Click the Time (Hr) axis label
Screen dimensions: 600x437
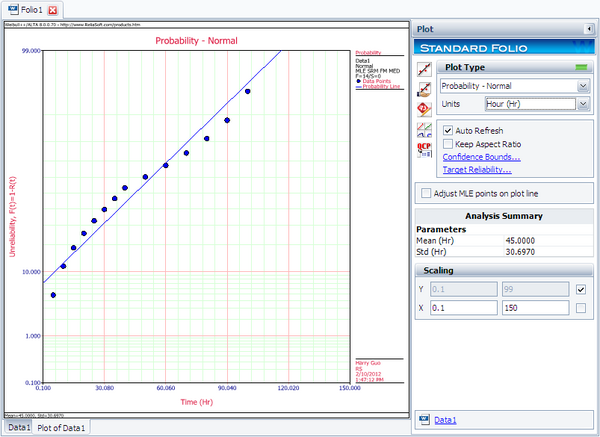point(197,402)
